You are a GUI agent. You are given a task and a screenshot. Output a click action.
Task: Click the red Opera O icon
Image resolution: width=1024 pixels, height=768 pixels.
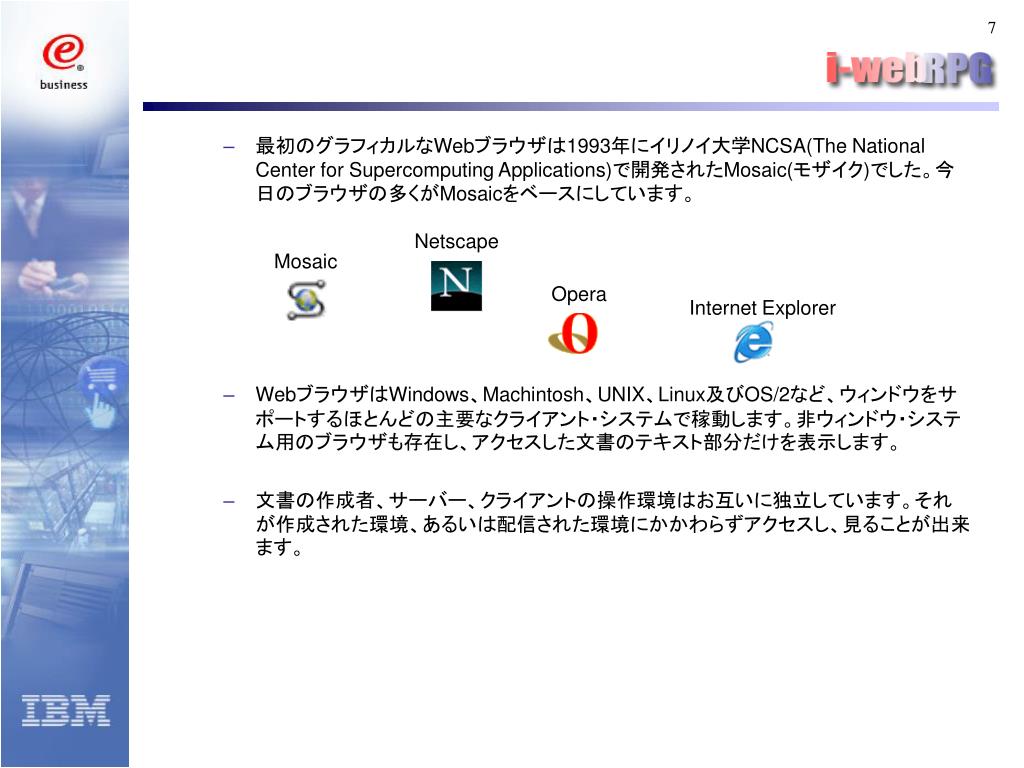point(573,333)
